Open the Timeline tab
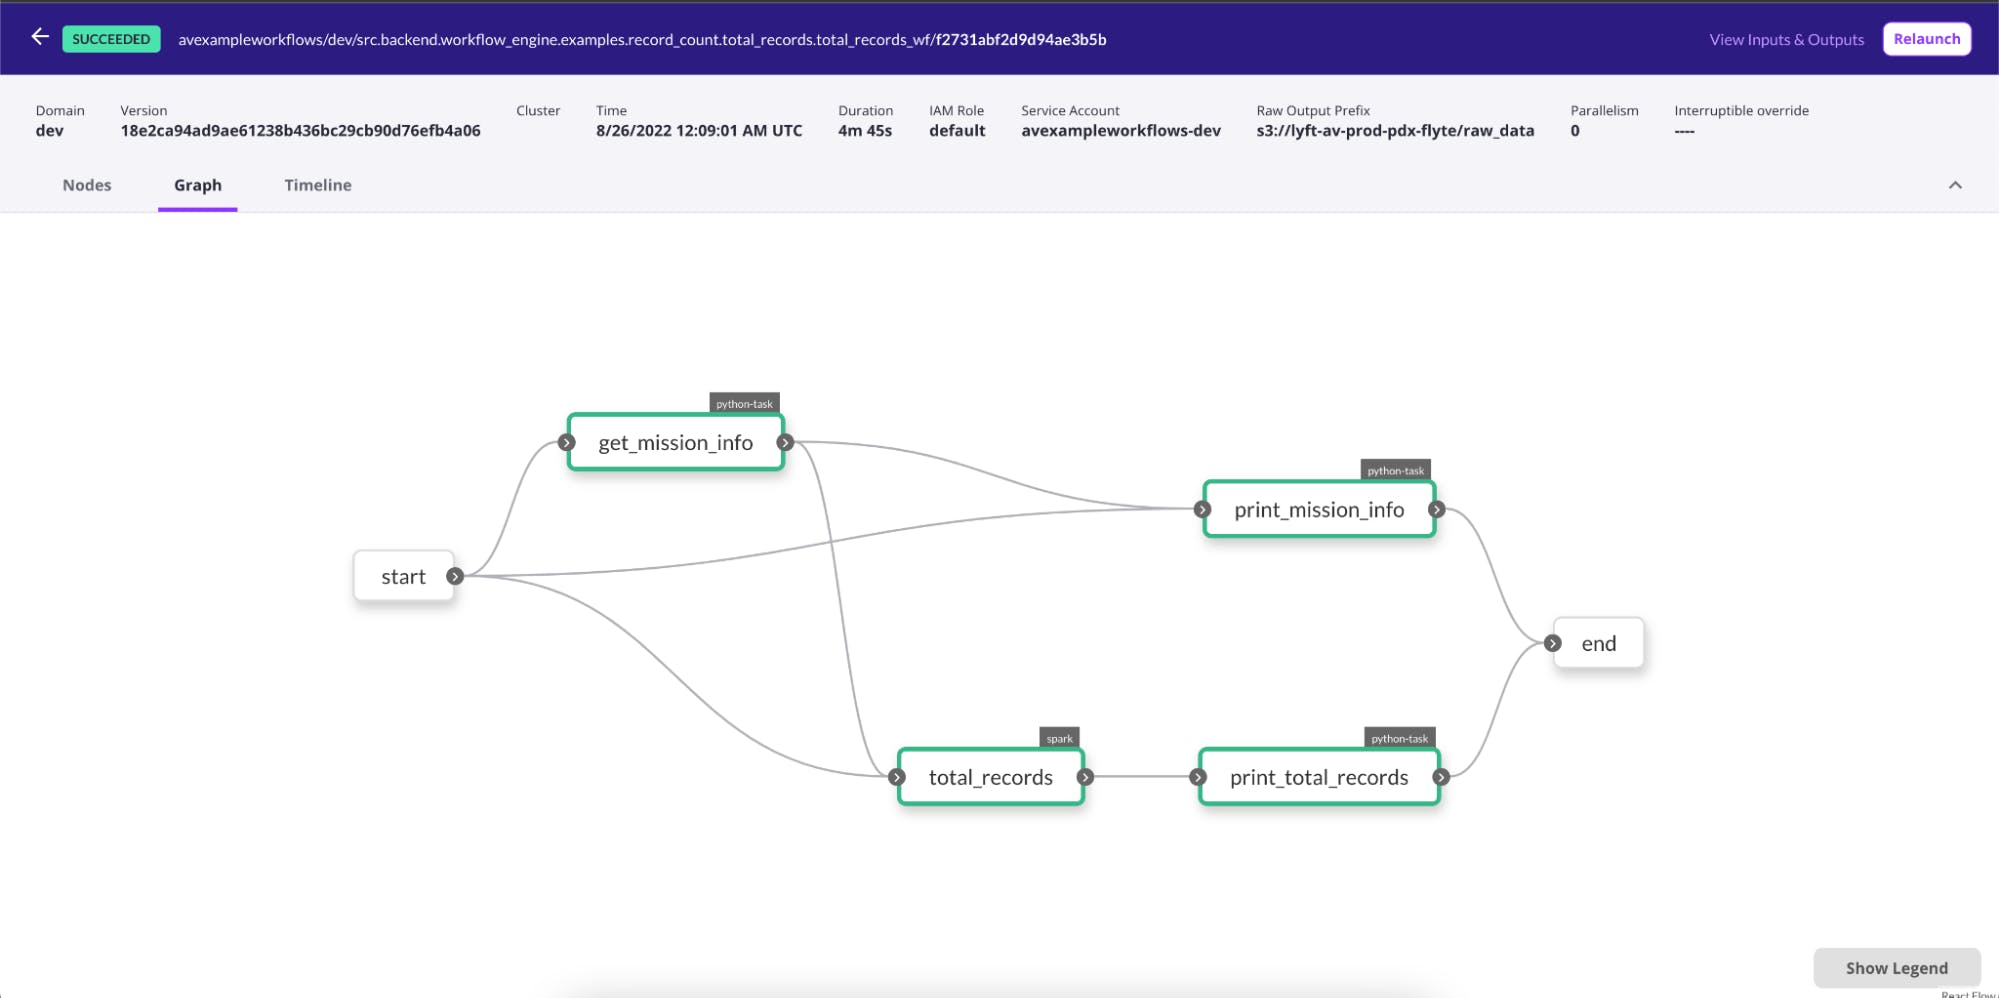 317,184
